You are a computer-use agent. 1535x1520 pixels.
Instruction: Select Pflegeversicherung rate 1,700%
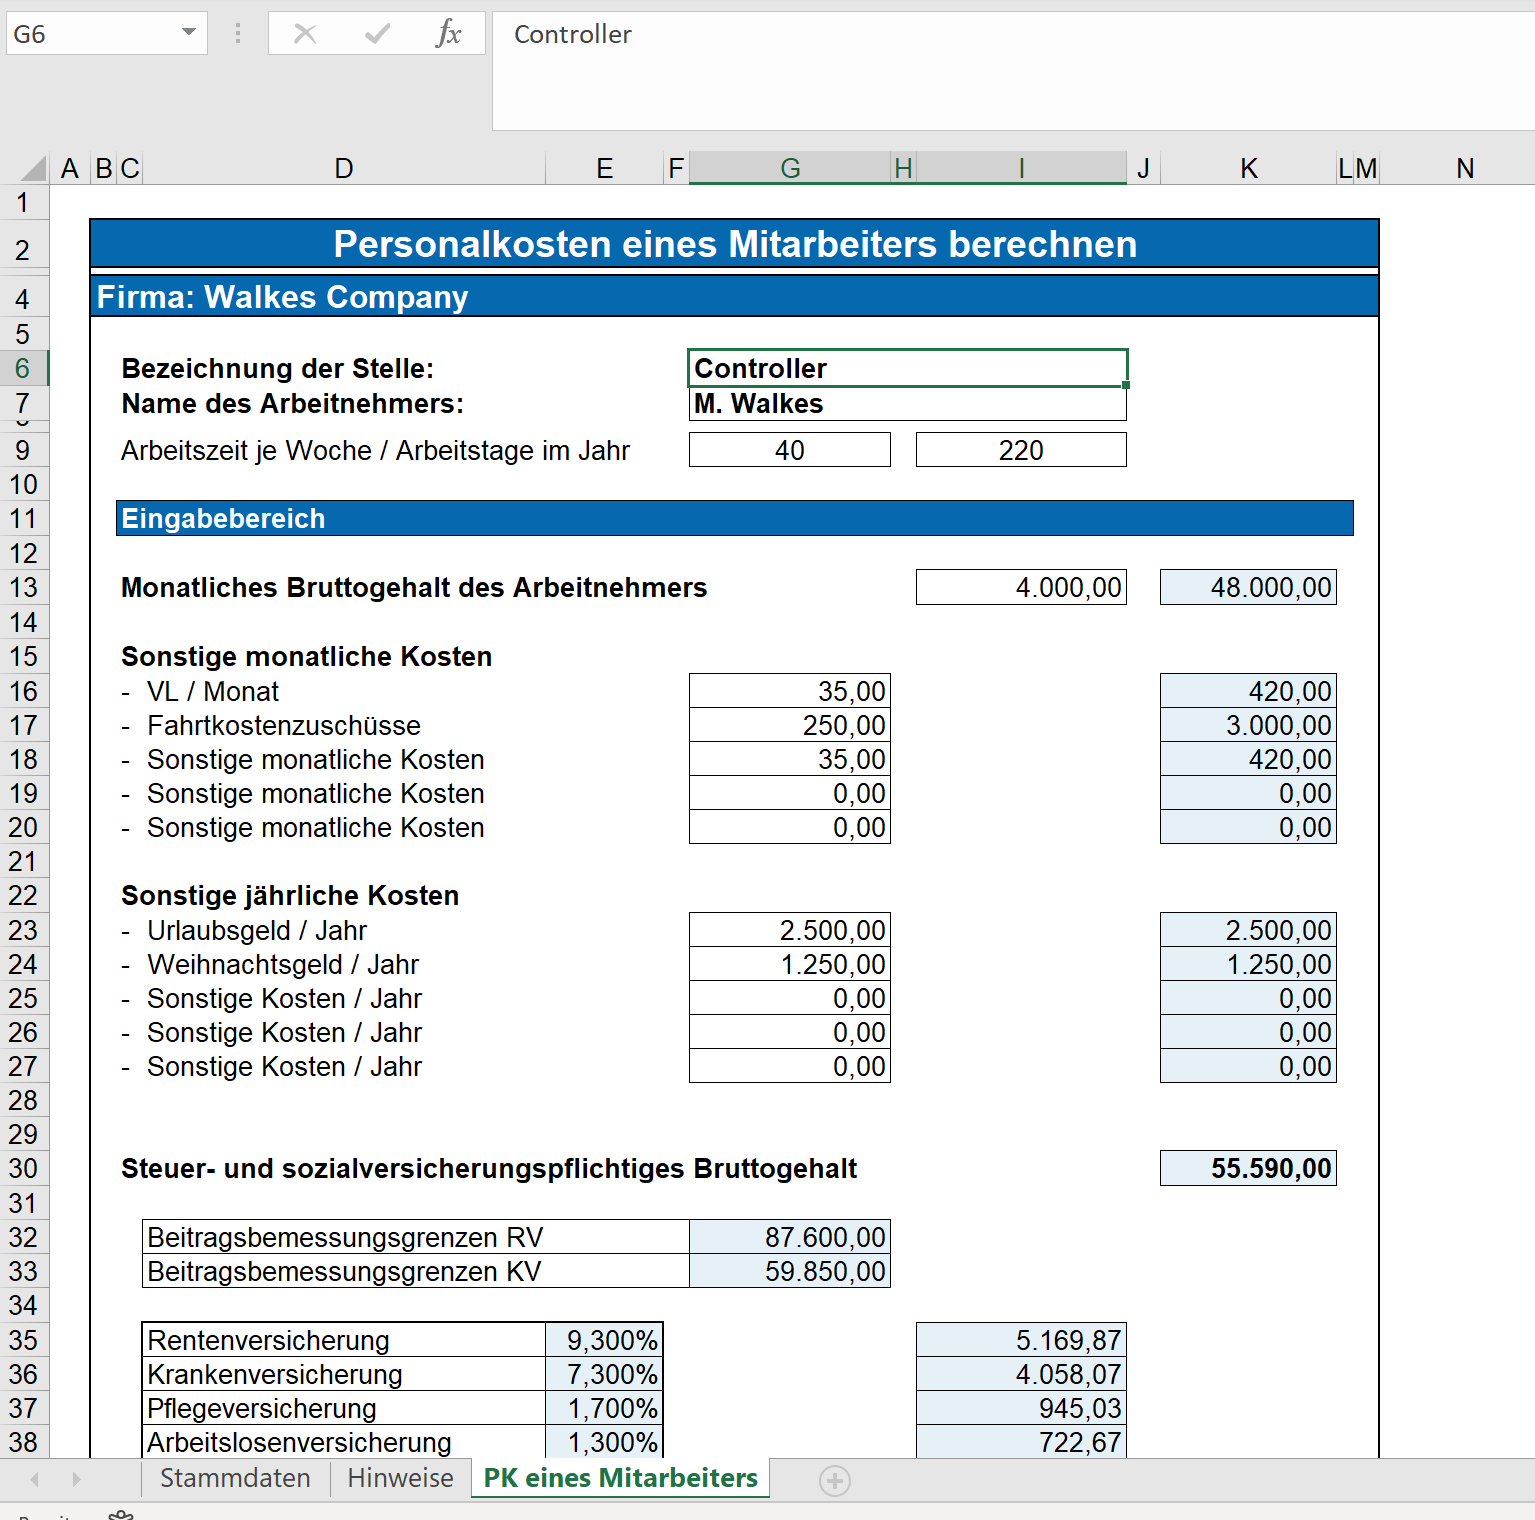coord(604,1408)
